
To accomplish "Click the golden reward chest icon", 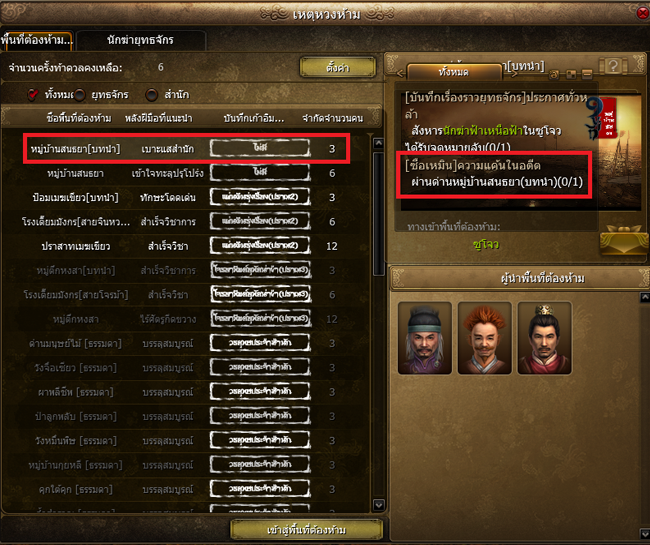I will pyautogui.click(x=624, y=240).
